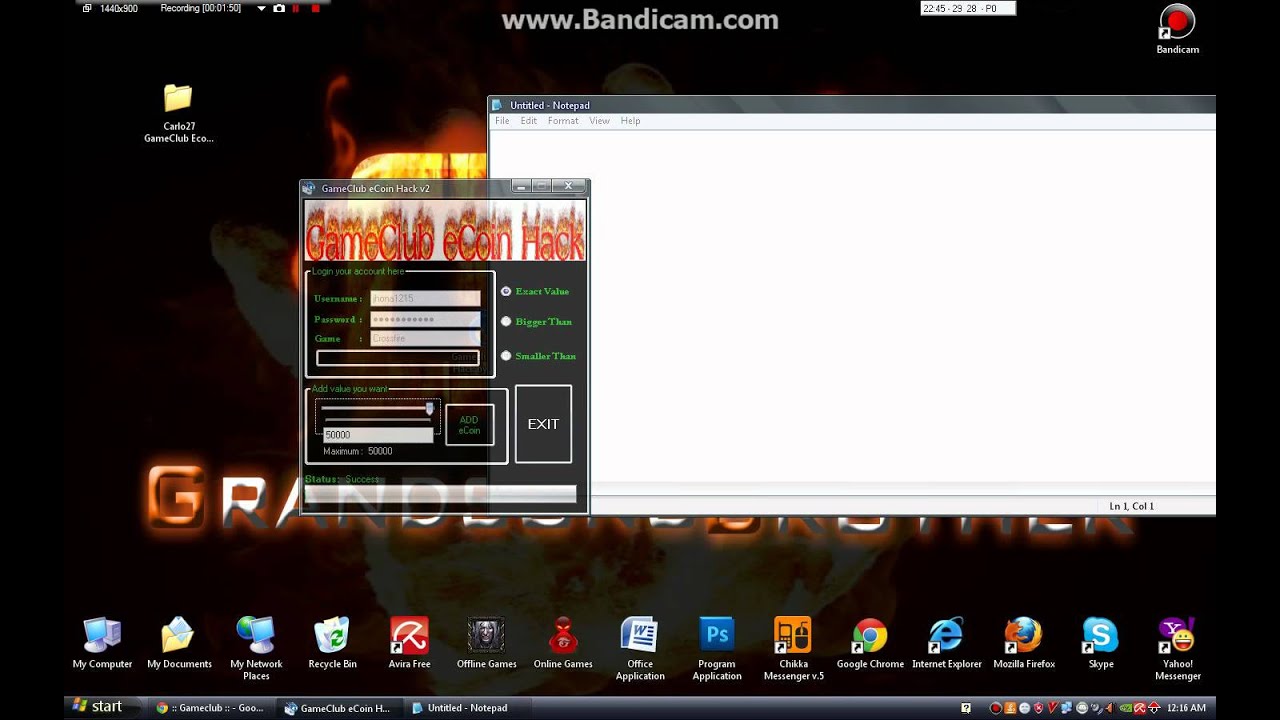1280x720 pixels.
Task: Click the EXIT button in hack tool
Action: 543,424
